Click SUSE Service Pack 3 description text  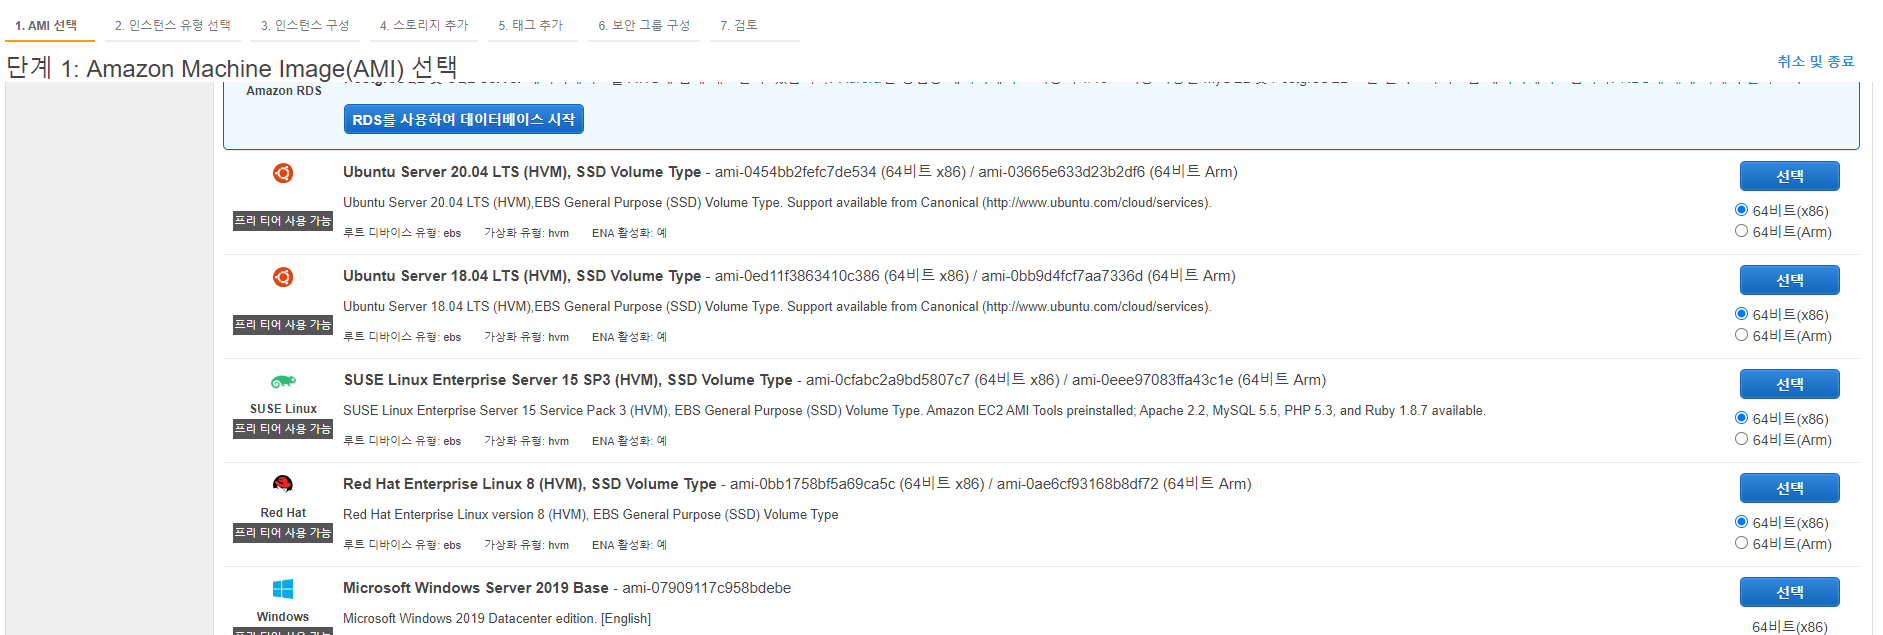[914, 411]
